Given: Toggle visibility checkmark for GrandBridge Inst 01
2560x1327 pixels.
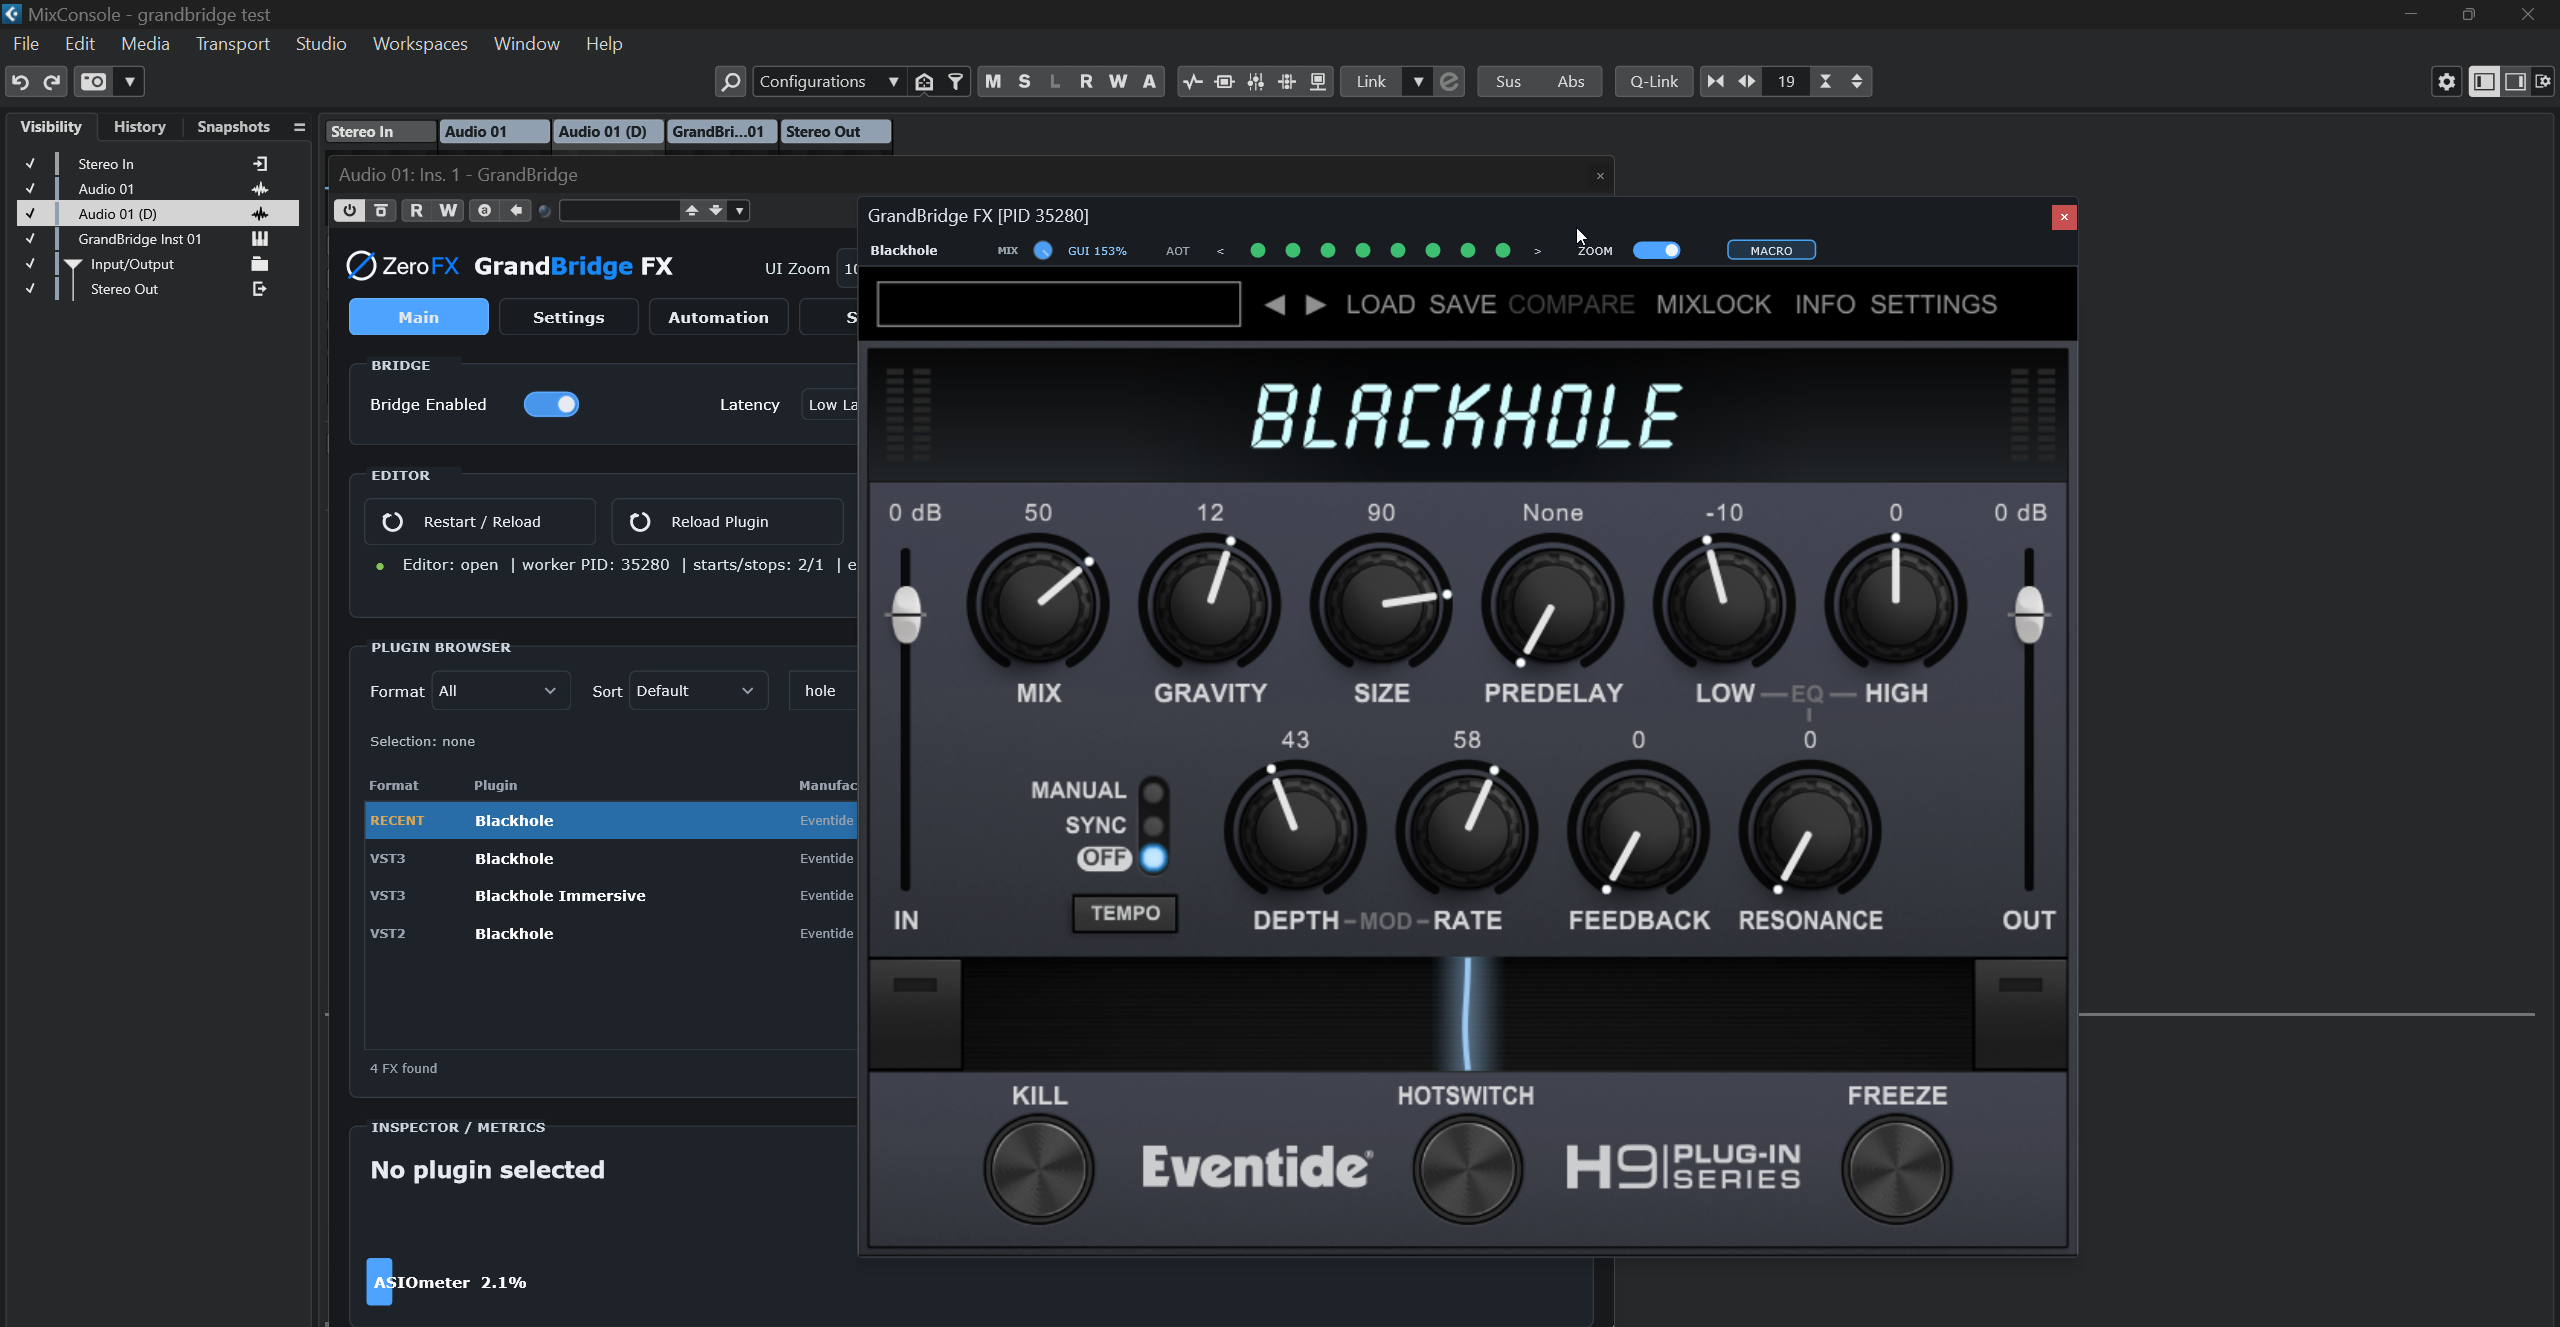Looking at the screenshot, I should (30, 239).
